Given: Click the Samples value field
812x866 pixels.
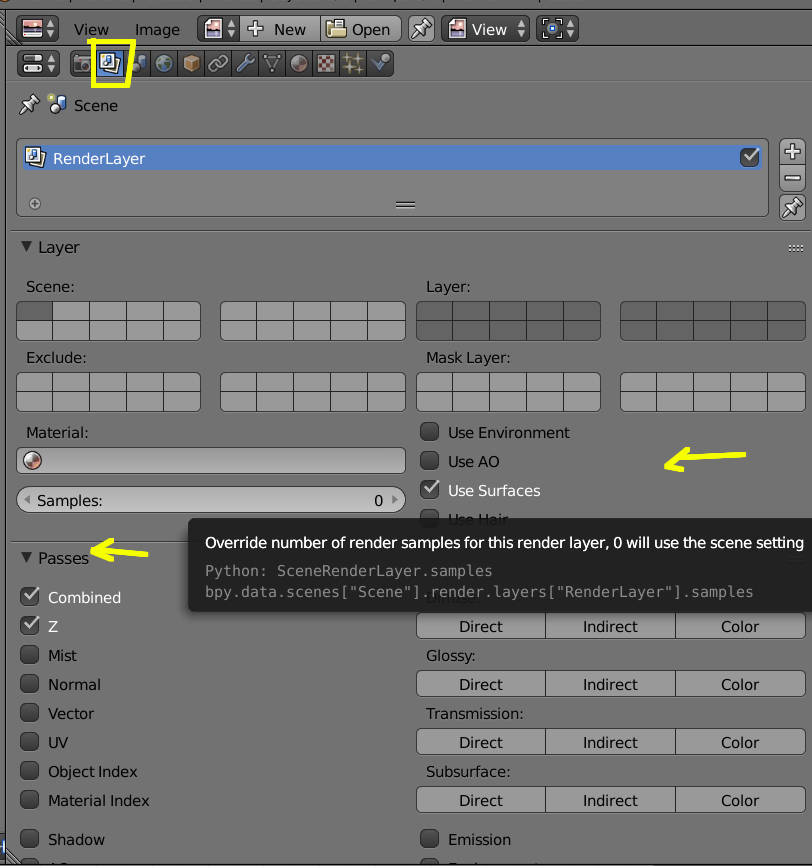Looking at the screenshot, I should (211, 500).
